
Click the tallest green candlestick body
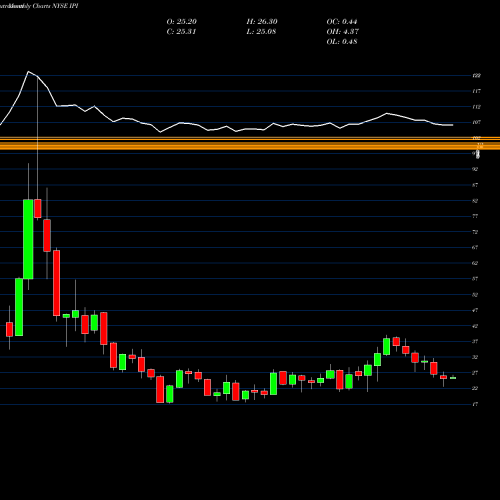tap(28, 239)
